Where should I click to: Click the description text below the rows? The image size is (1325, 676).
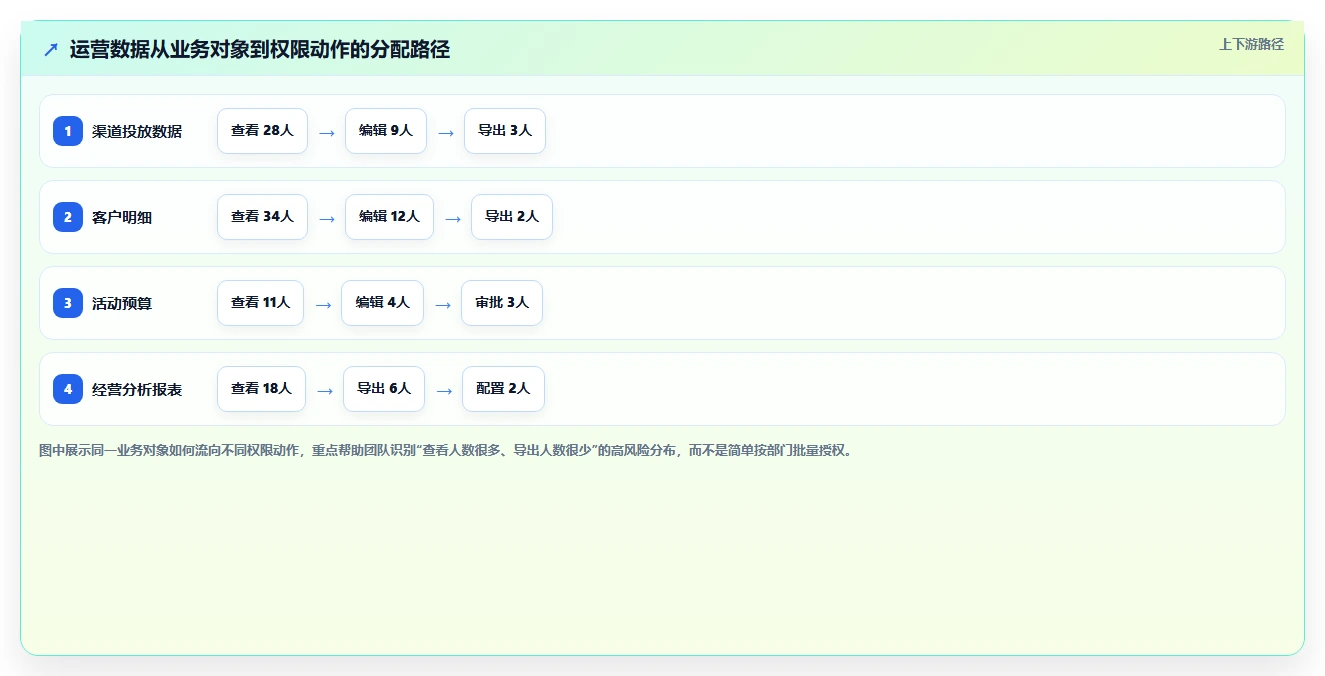tap(446, 451)
